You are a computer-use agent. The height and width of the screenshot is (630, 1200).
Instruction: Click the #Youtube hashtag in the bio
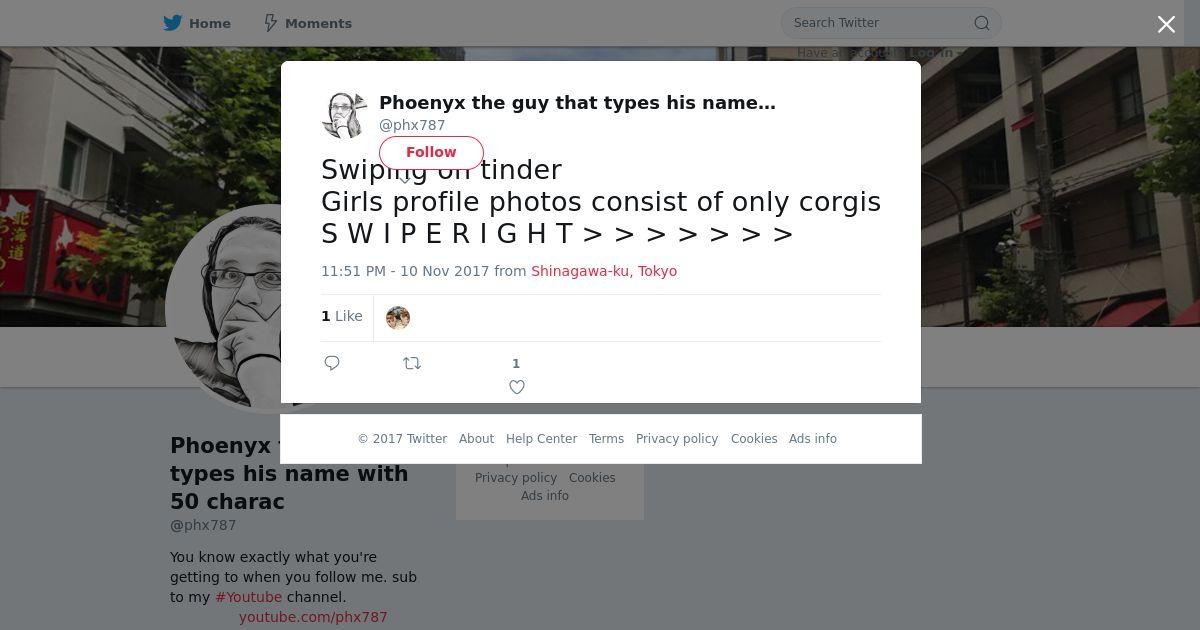click(x=248, y=597)
